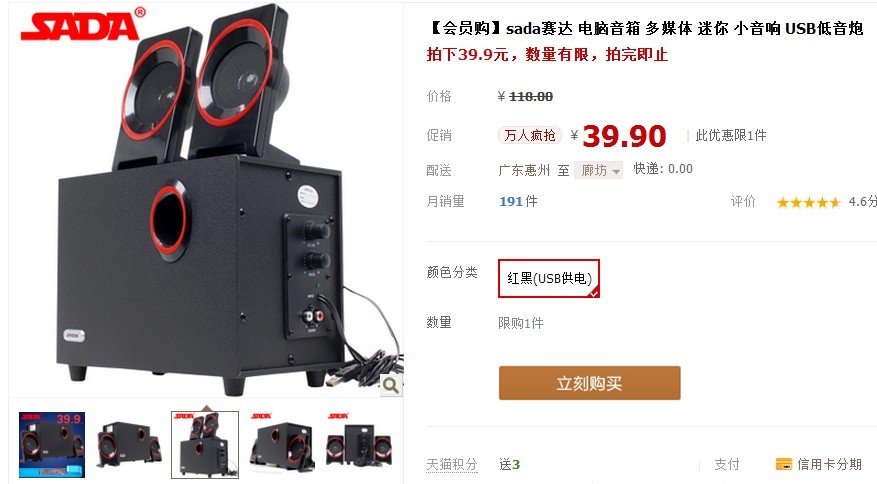This screenshot has height=484, width=877.
Task: Click the five-star rating icons
Action: 808,202
